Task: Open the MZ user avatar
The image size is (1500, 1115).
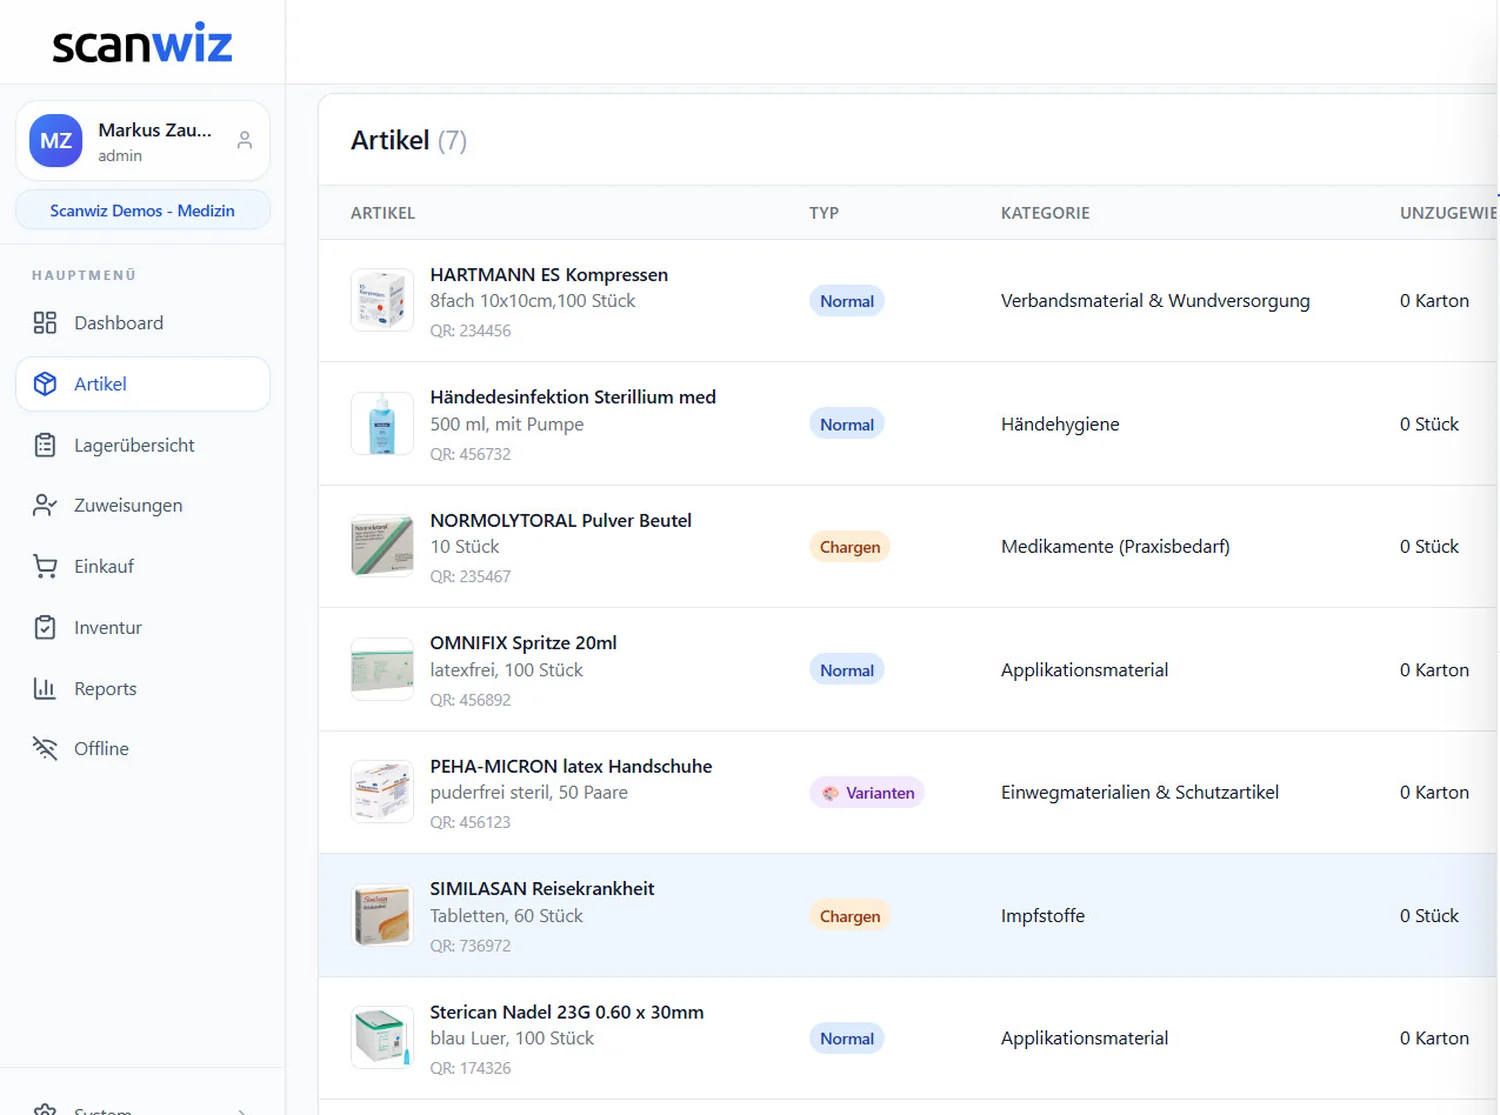Action: 56,141
